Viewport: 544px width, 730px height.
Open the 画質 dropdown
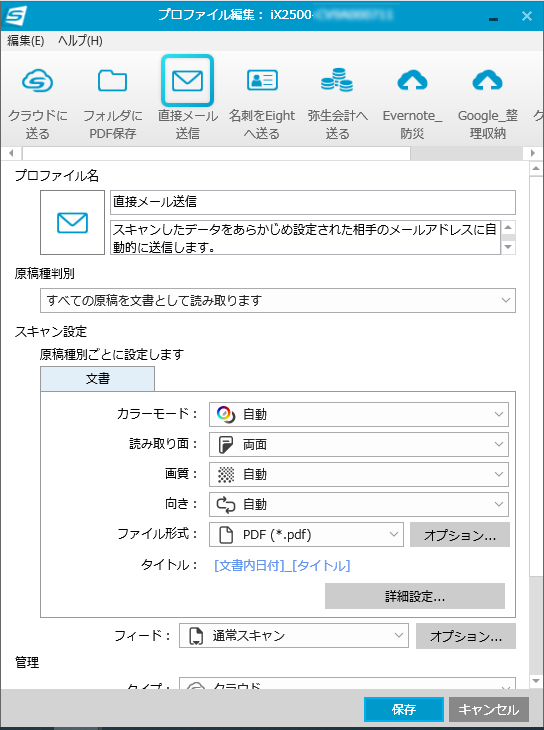pos(359,474)
